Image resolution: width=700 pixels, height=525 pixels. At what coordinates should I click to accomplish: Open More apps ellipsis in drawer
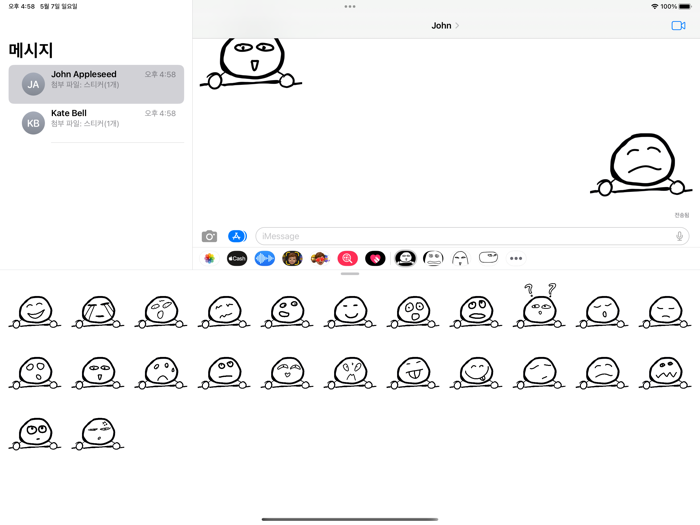point(516,258)
